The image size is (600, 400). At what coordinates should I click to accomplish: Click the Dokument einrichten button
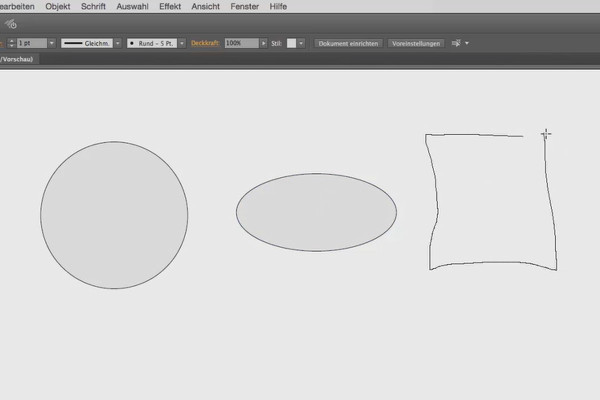(348, 43)
